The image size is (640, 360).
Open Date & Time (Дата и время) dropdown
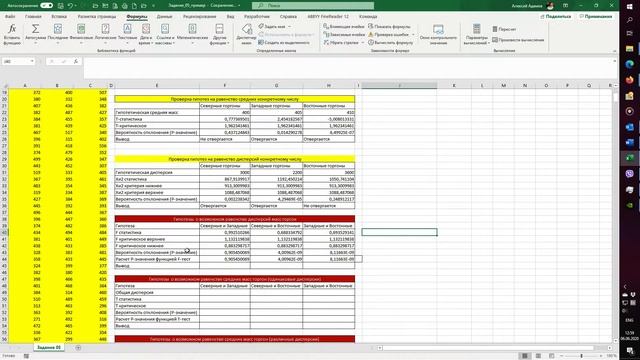tap(146, 34)
